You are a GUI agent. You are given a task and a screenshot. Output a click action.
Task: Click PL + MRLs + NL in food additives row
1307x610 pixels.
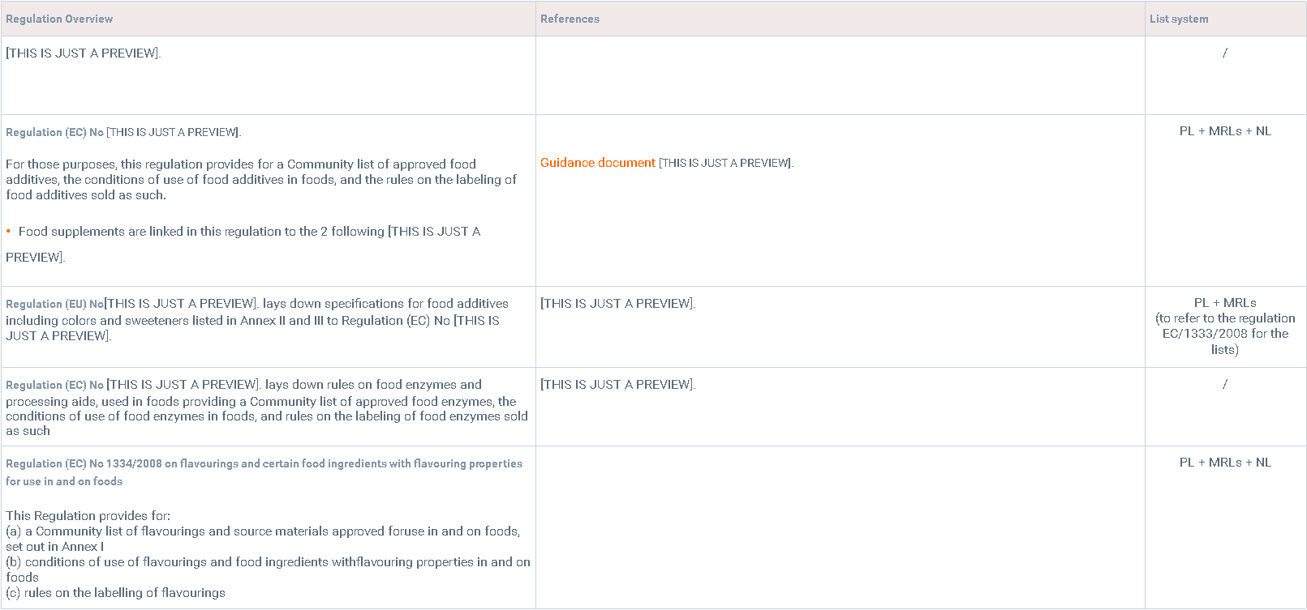pyautogui.click(x=1225, y=132)
